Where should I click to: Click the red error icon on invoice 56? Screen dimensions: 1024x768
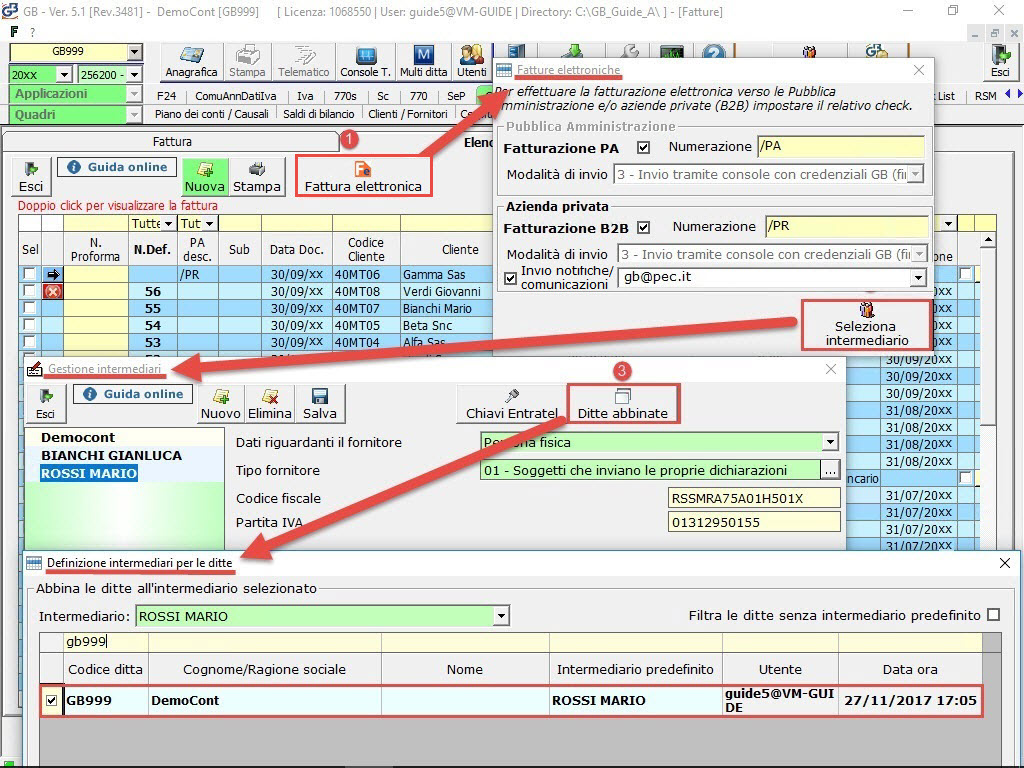click(53, 291)
